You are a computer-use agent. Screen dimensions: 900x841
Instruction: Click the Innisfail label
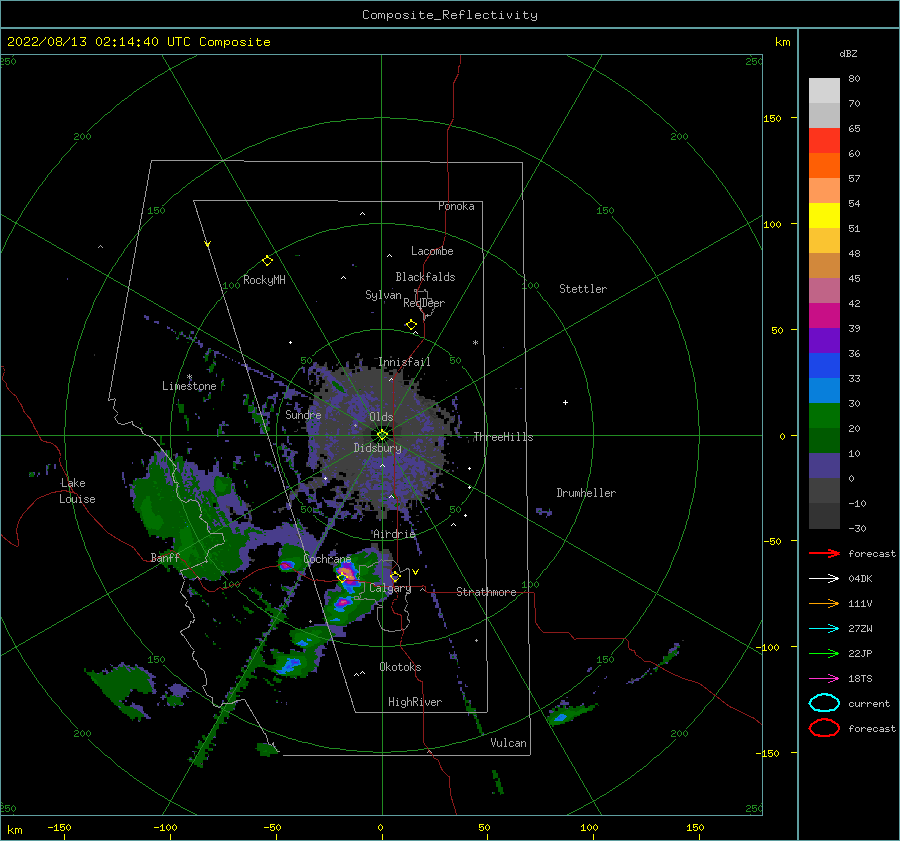pos(404,362)
